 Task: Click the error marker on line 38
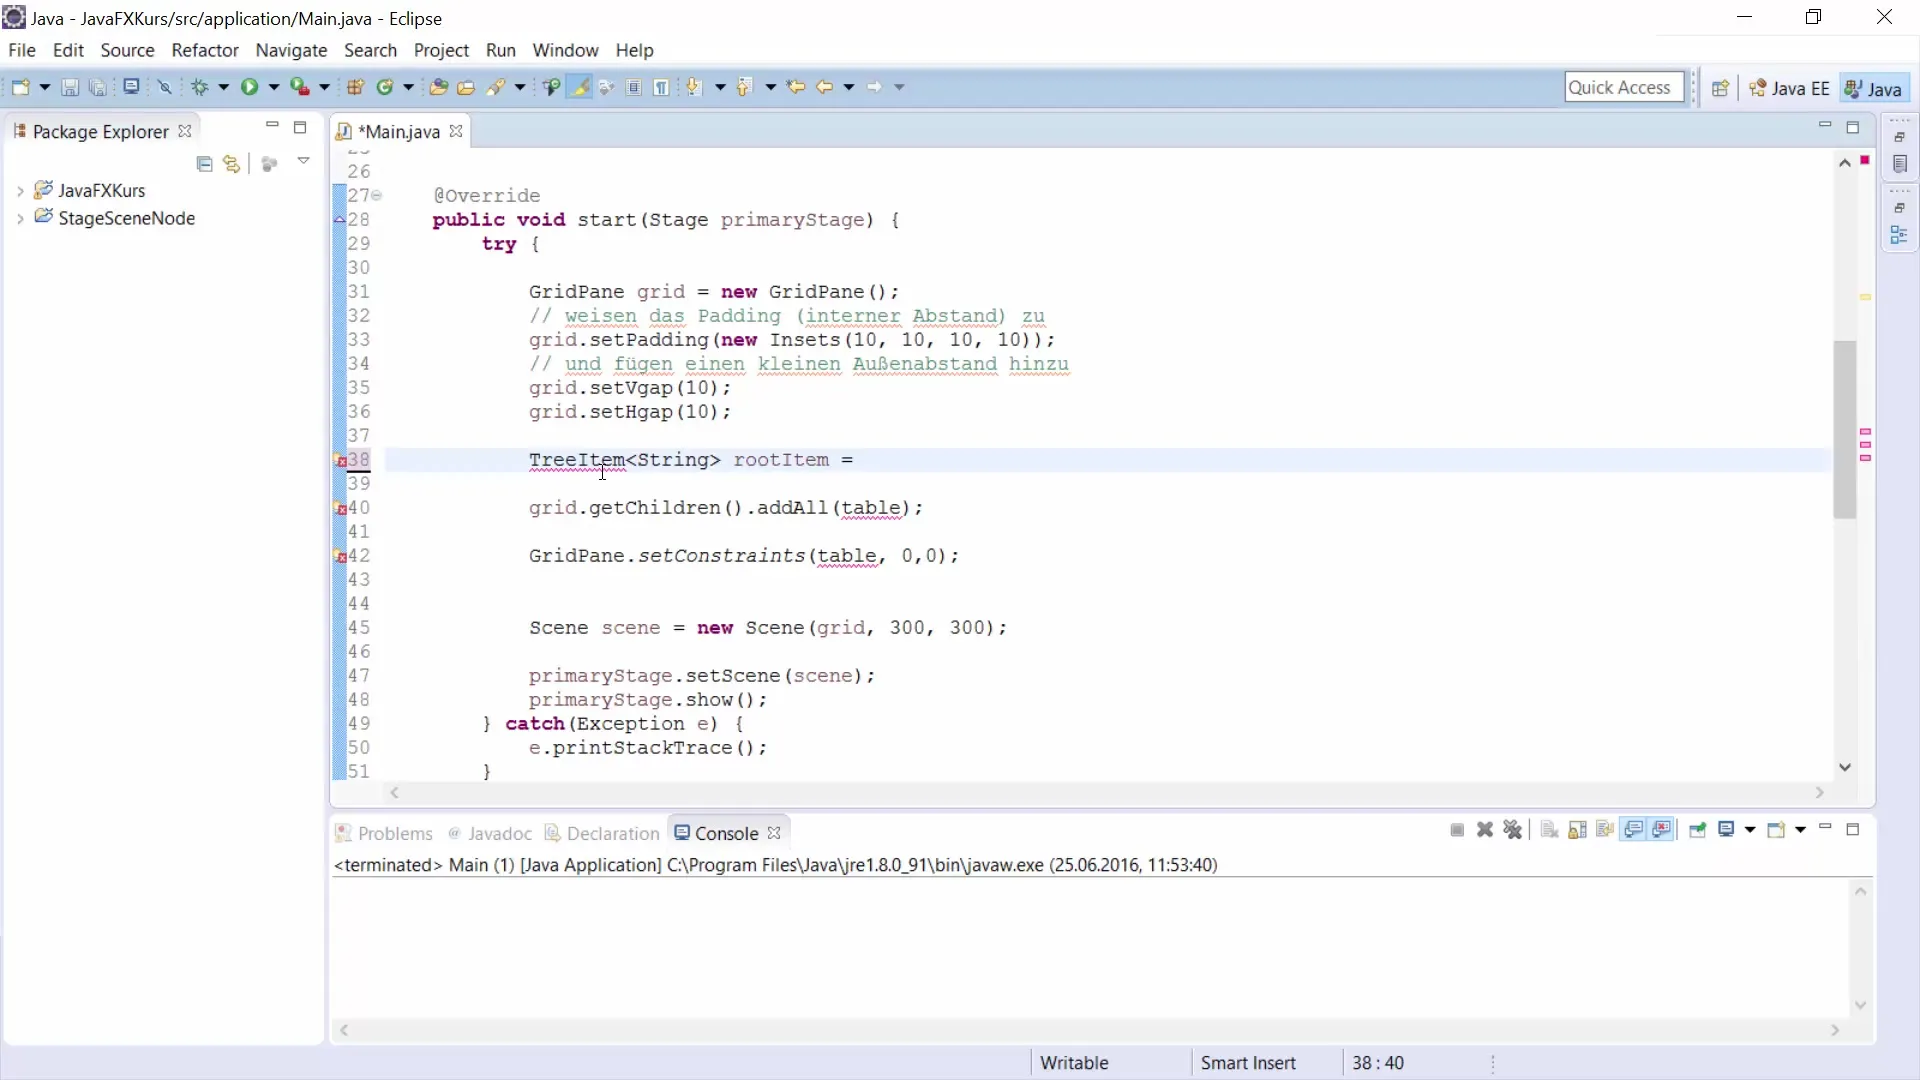[x=340, y=460]
